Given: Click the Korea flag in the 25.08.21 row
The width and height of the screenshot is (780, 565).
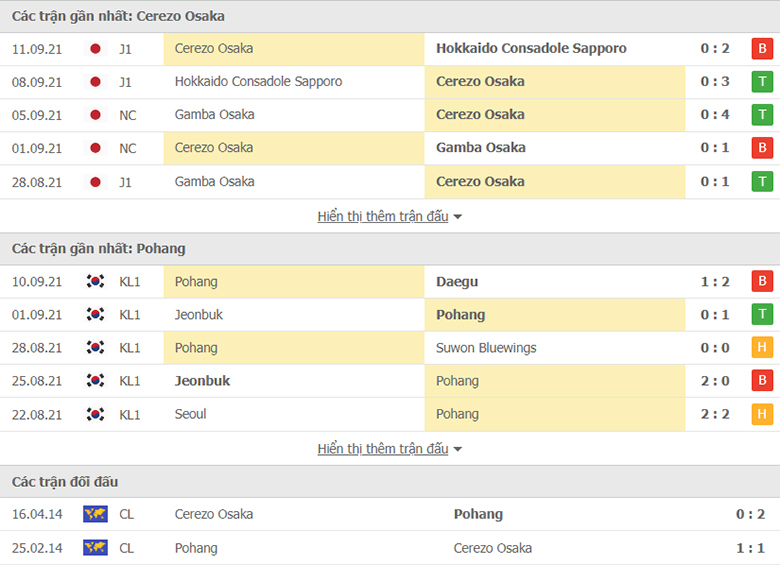Looking at the screenshot, I should coord(95,380).
